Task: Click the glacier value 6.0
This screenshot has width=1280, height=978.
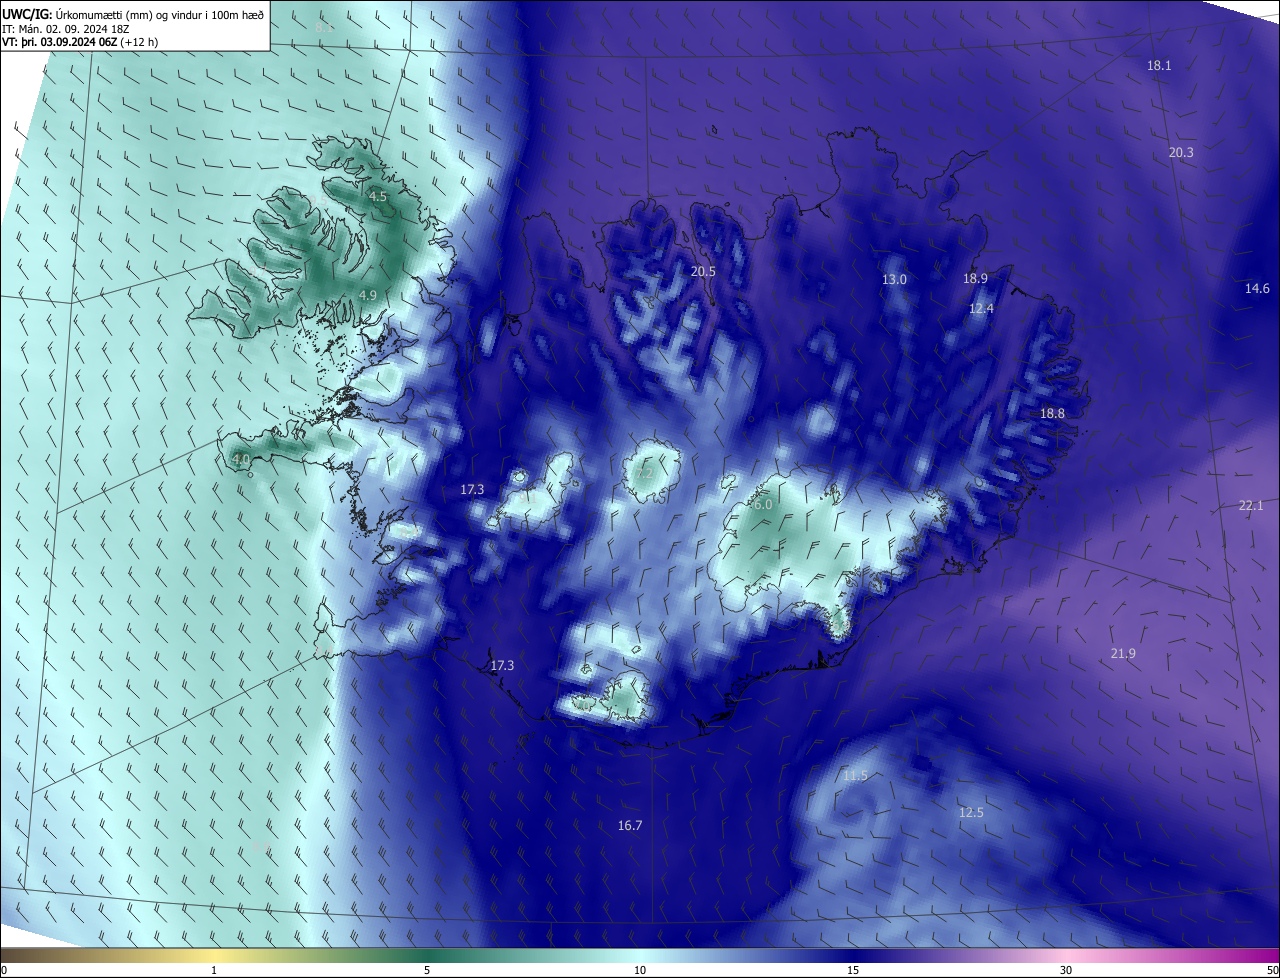Action: [763, 505]
